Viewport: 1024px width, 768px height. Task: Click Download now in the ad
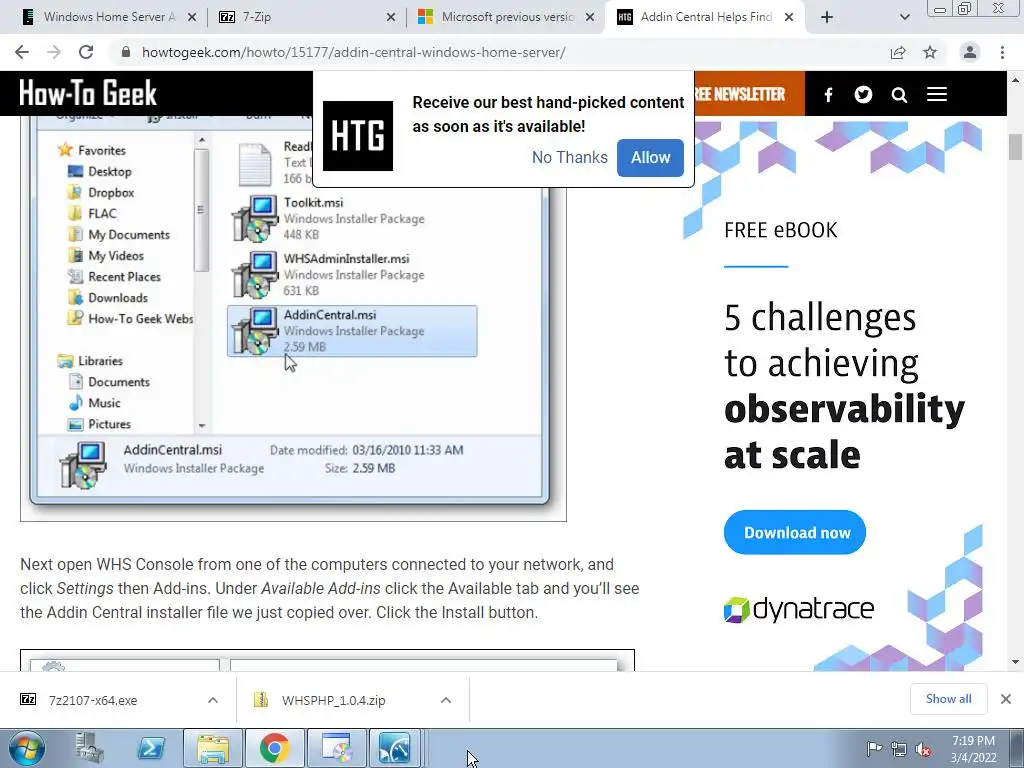[795, 532]
